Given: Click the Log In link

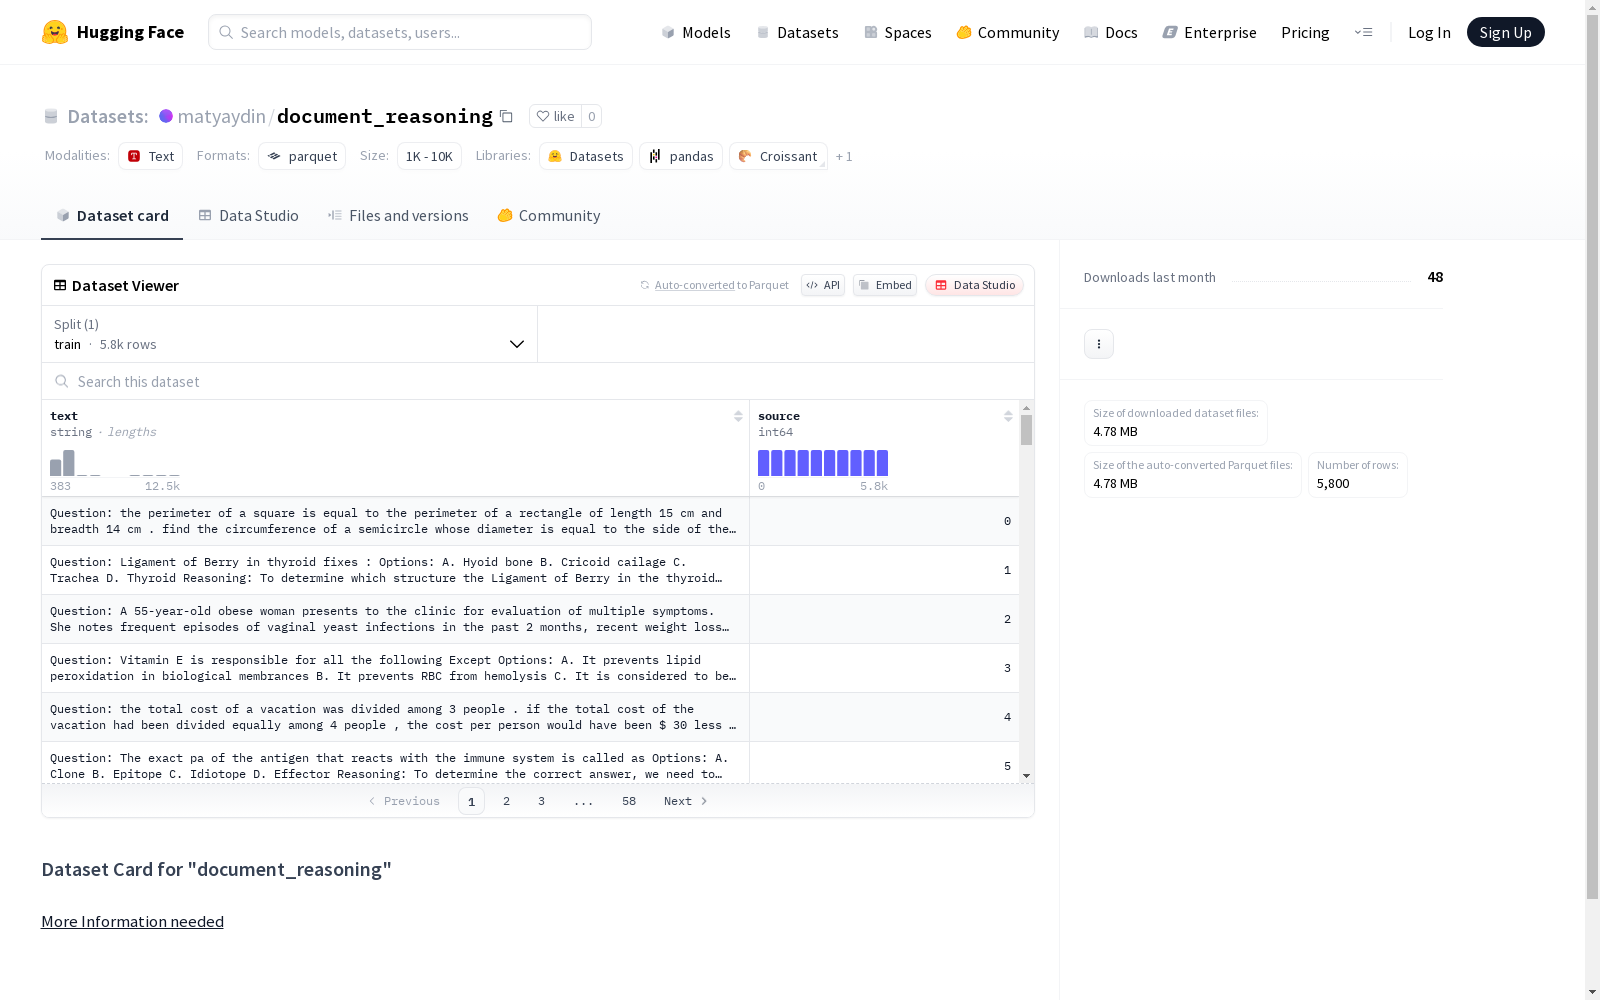Looking at the screenshot, I should pyautogui.click(x=1429, y=32).
